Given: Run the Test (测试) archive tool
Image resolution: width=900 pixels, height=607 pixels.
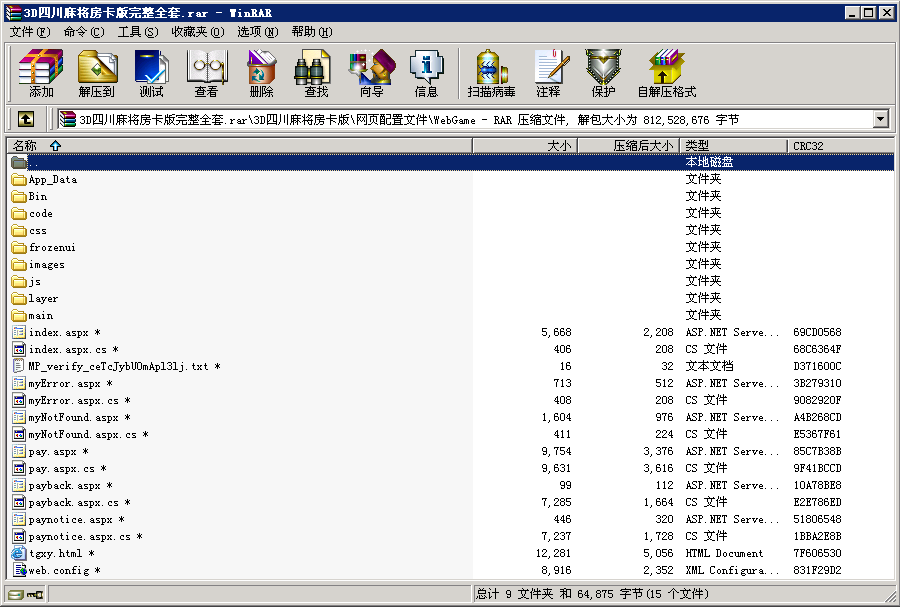Looking at the screenshot, I should (x=151, y=73).
